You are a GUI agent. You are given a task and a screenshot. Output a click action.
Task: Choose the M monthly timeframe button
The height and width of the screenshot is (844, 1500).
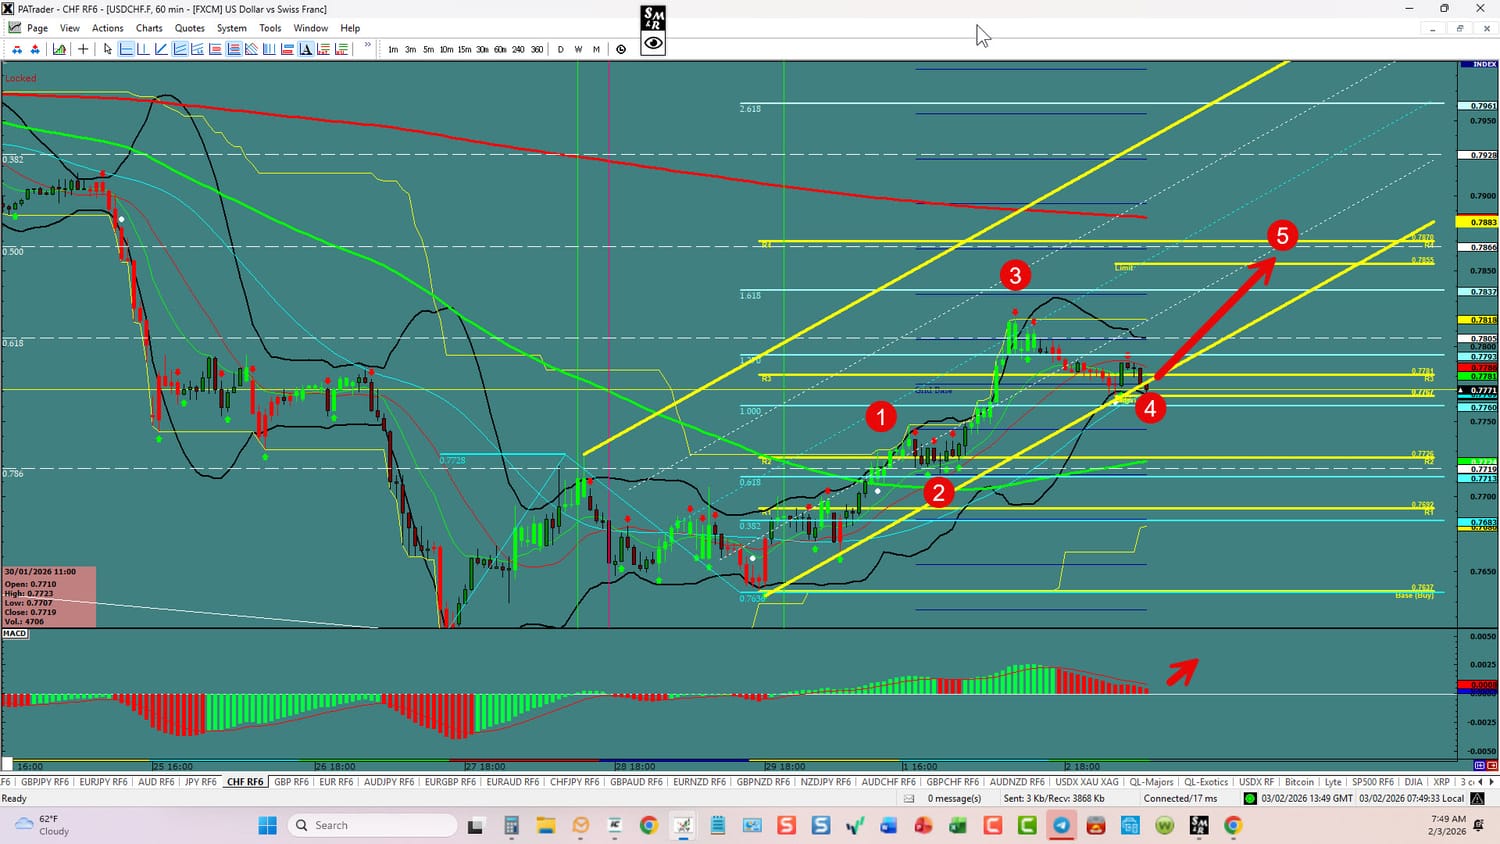coord(596,49)
